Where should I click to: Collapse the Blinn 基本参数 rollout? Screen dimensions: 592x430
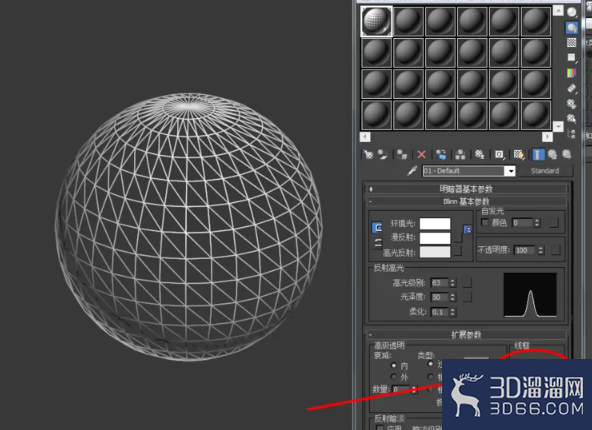tap(467, 201)
